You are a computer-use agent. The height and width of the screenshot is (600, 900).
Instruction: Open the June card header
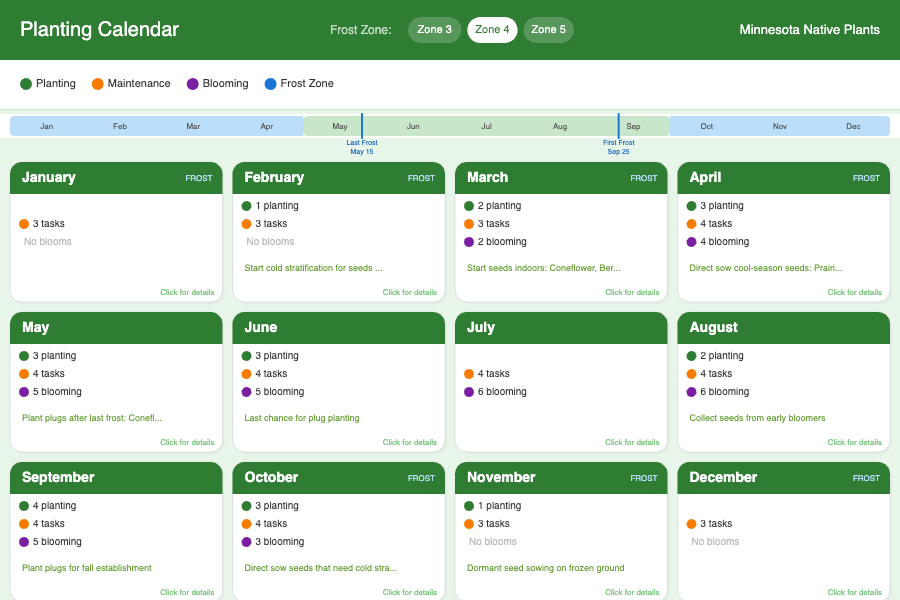[339, 328]
